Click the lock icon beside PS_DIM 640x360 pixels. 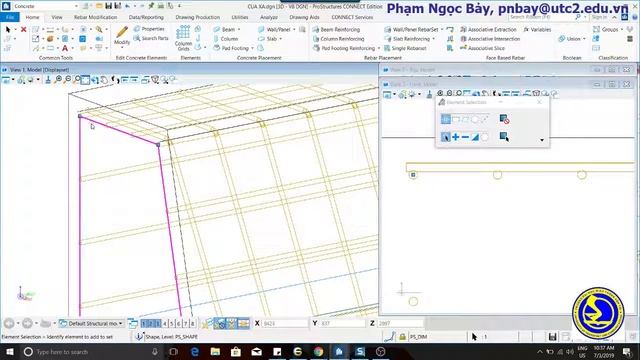402,337
